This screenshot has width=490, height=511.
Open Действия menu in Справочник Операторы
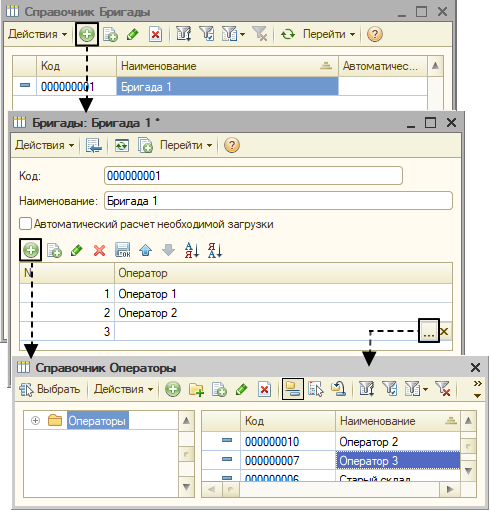[123, 389]
